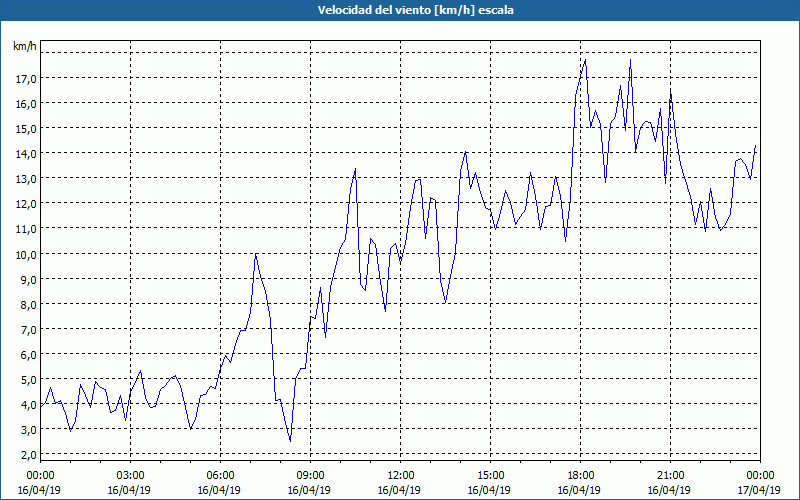Click the '16/04/19' date beneath 06:00

219,490
